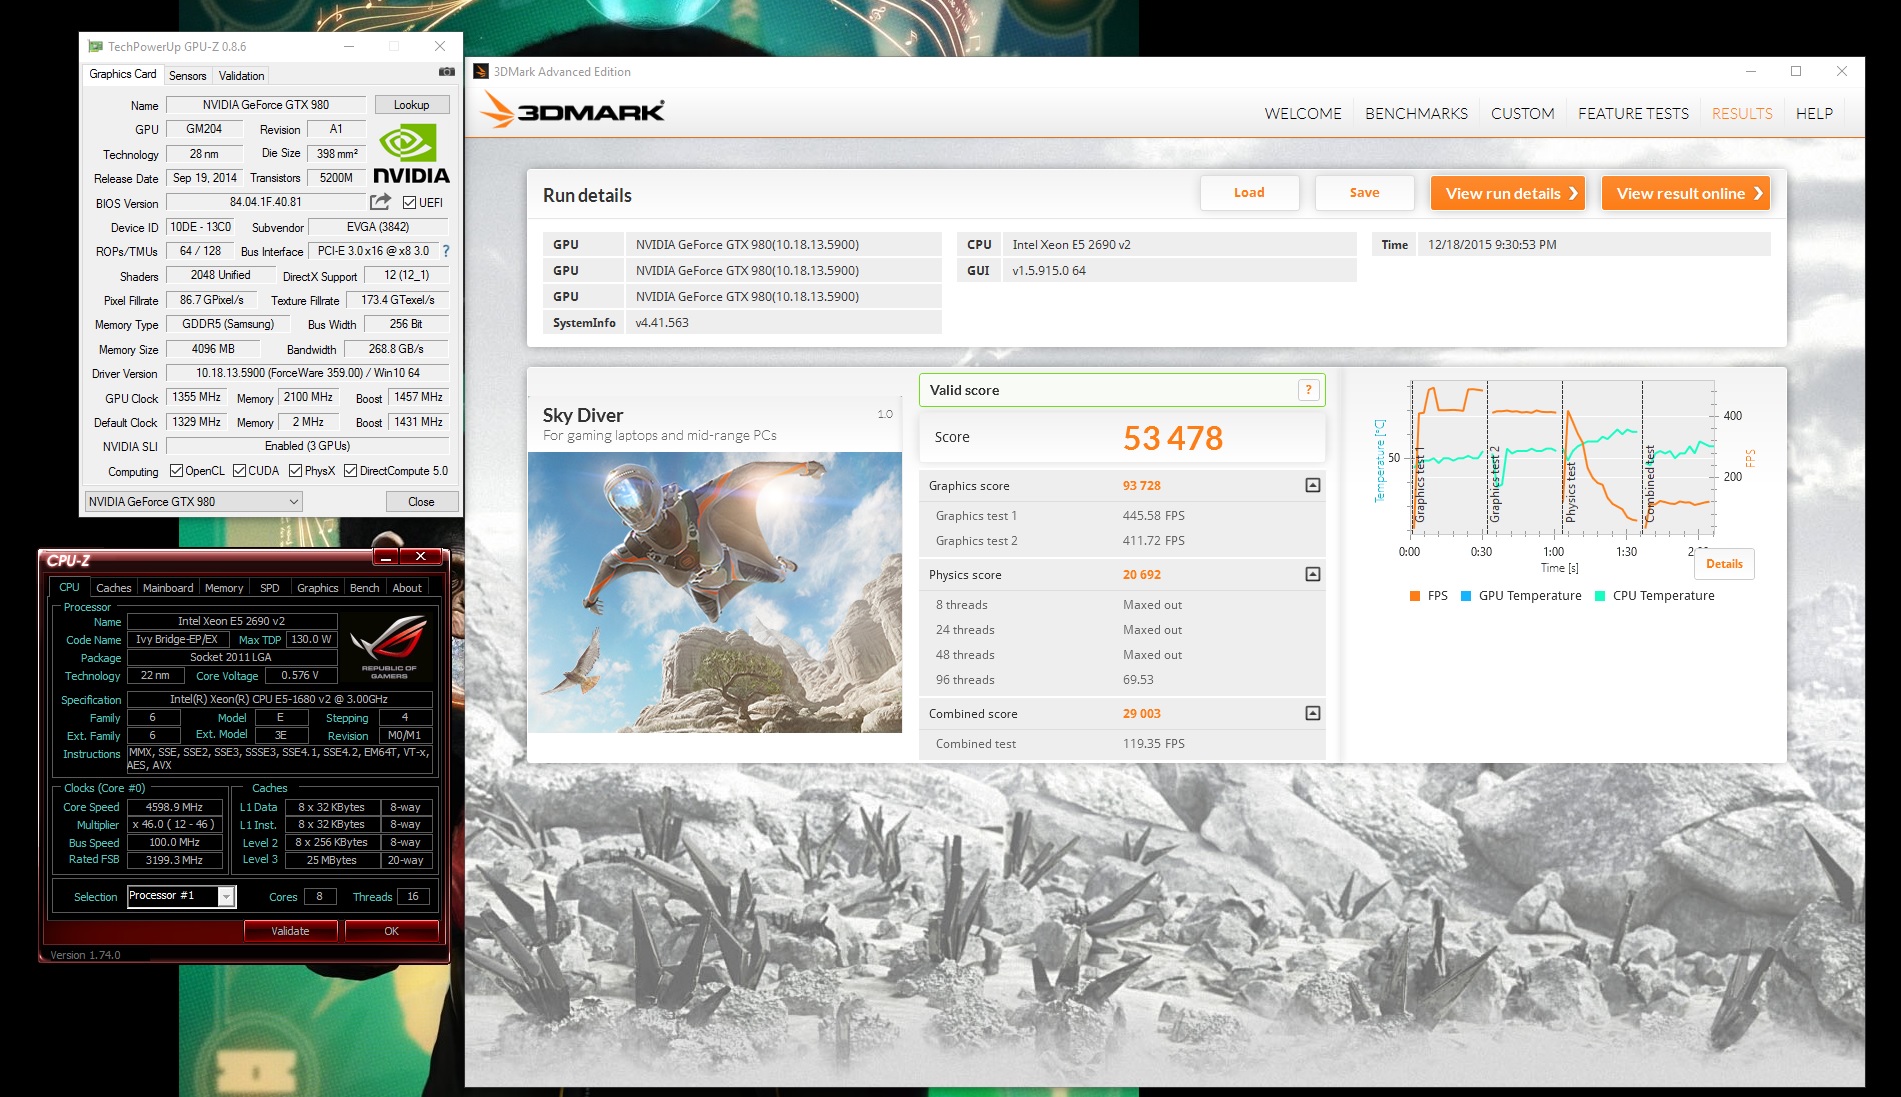Toggle the OpenCL checkbox

(x=176, y=471)
